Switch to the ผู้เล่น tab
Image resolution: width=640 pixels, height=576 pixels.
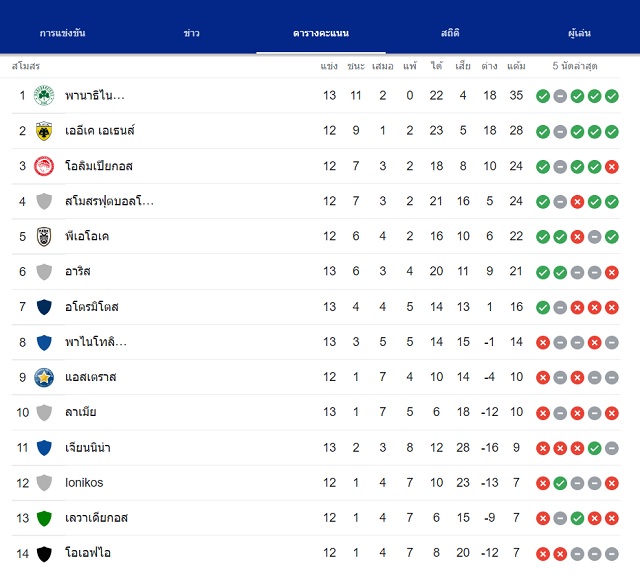(x=579, y=33)
